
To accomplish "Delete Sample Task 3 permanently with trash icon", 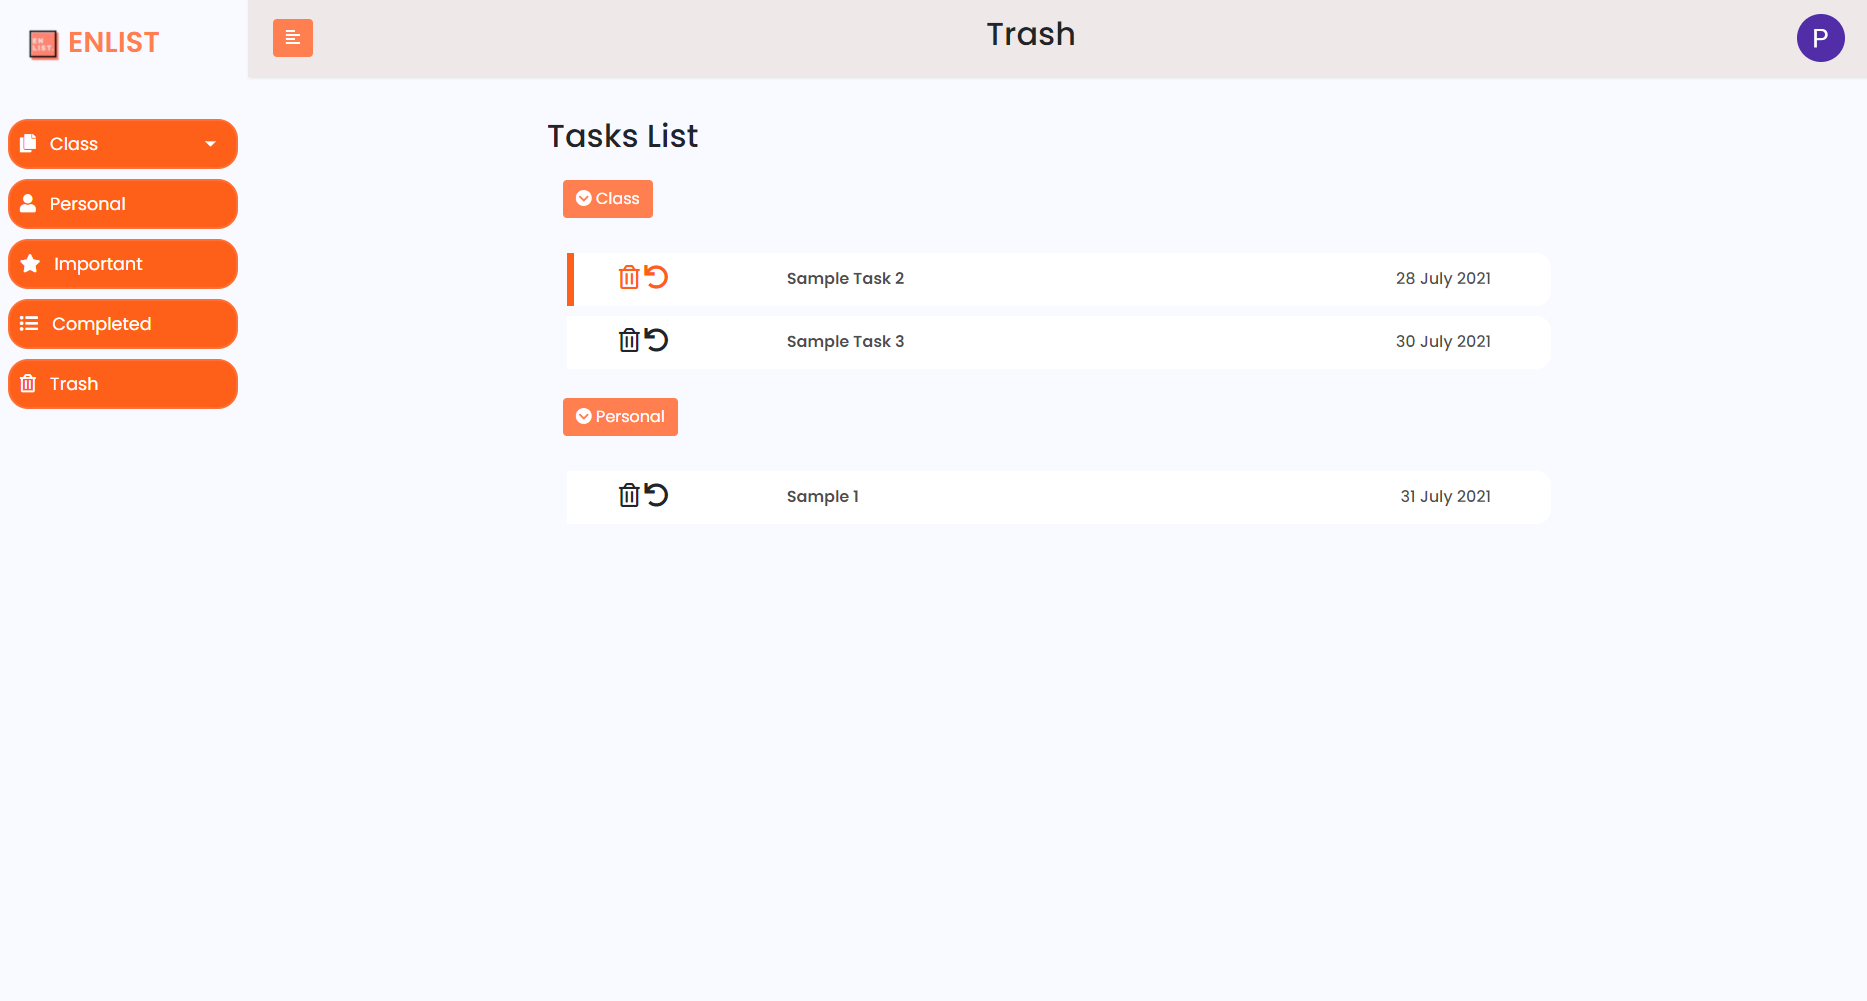I will pos(629,340).
